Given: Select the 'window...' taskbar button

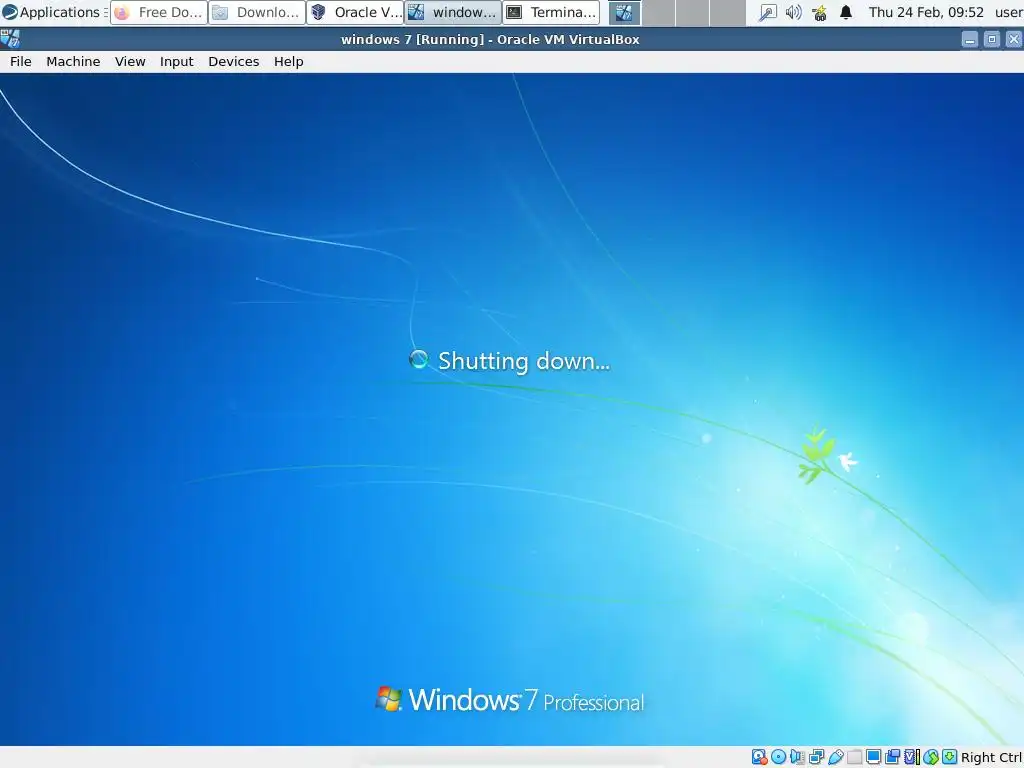Looking at the screenshot, I should click(x=453, y=12).
